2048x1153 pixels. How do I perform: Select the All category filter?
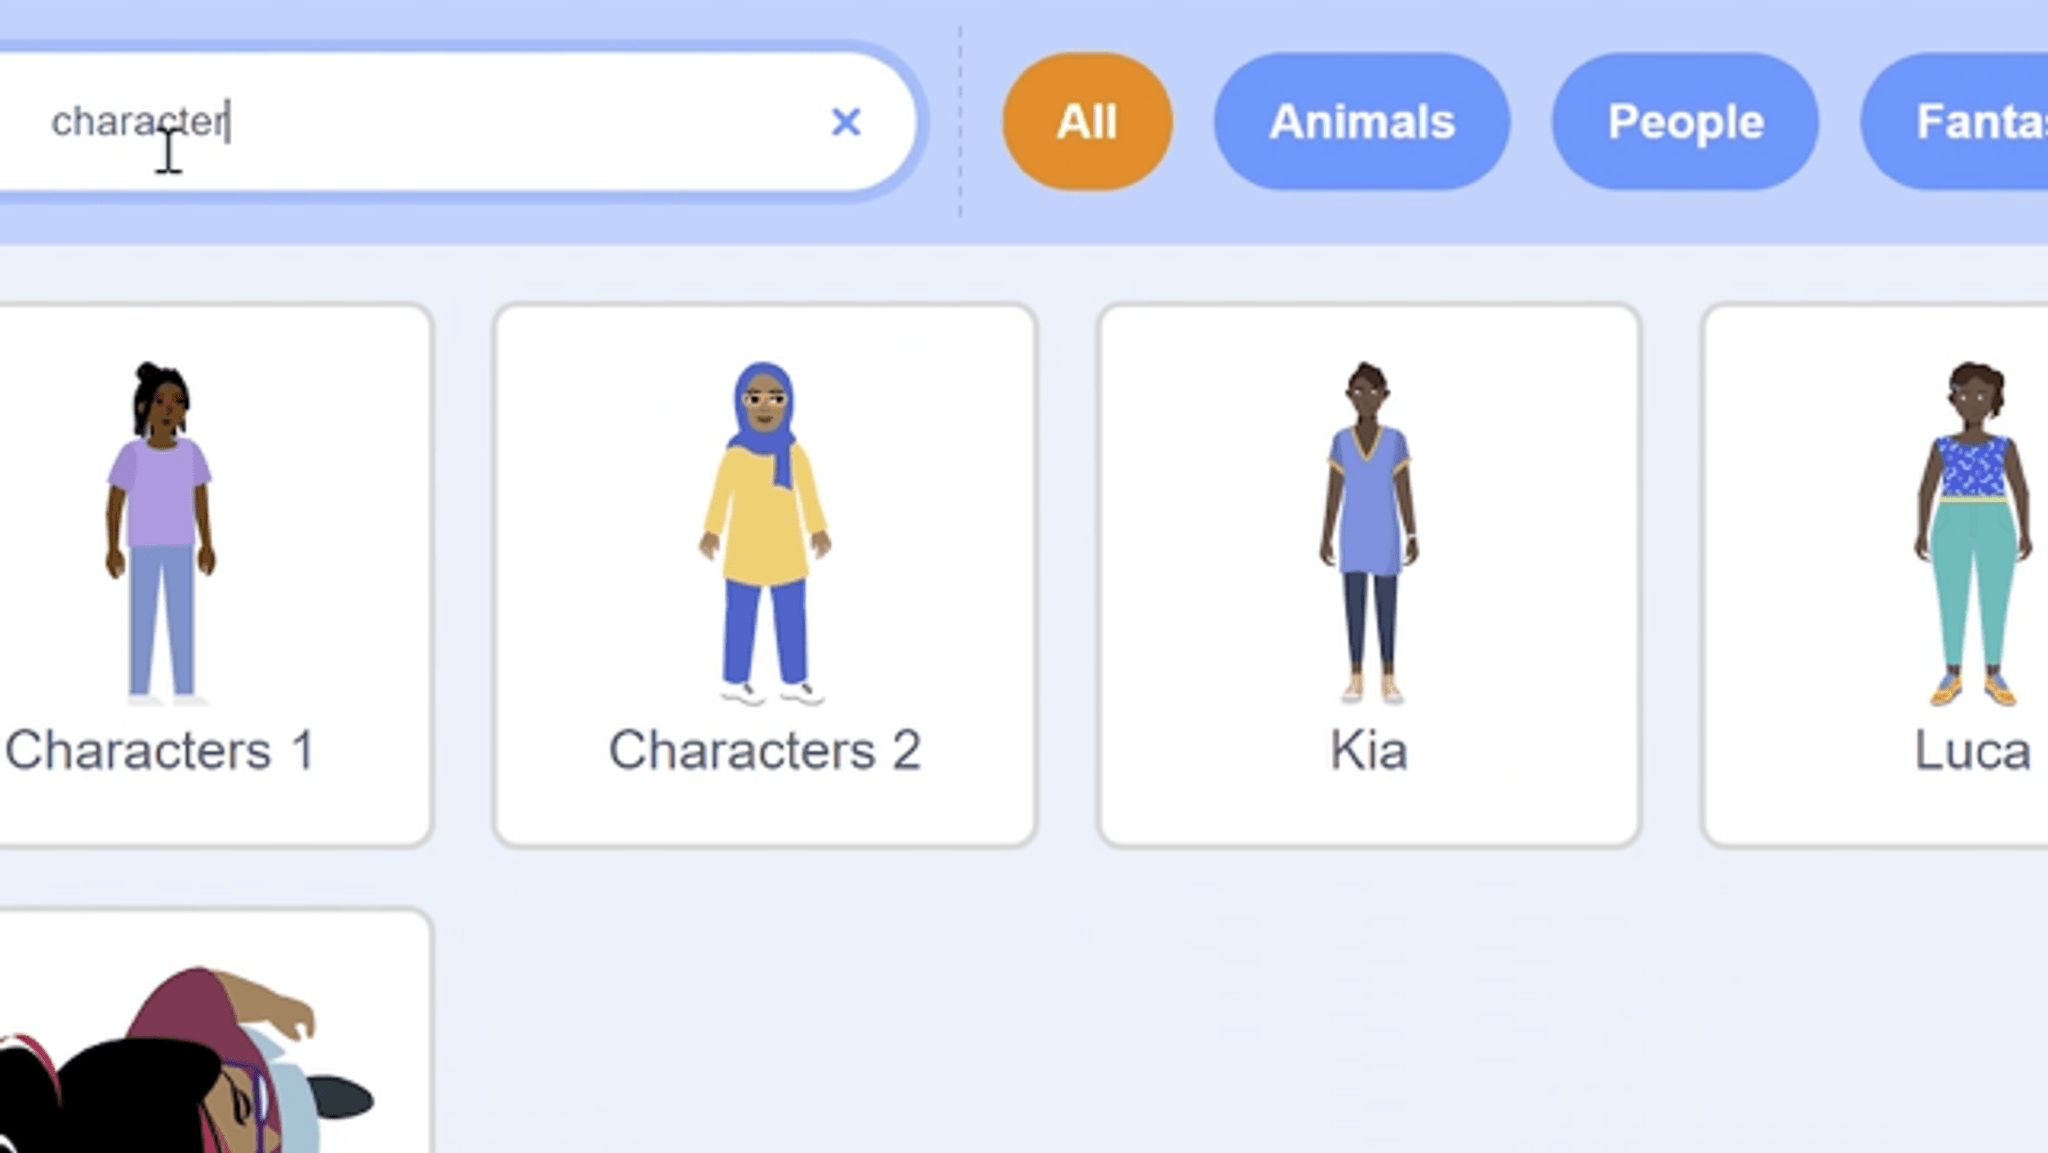click(1087, 122)
